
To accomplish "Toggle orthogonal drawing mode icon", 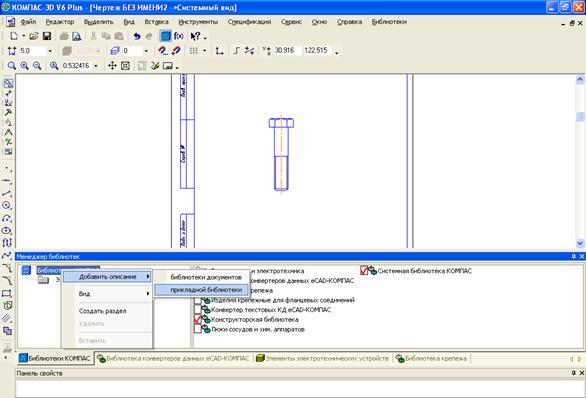I will click(x=236, y=50).
